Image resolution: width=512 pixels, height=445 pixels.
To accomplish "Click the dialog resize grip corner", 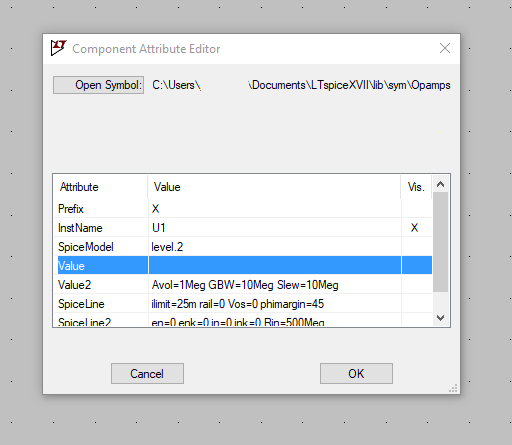I will 453,388.
